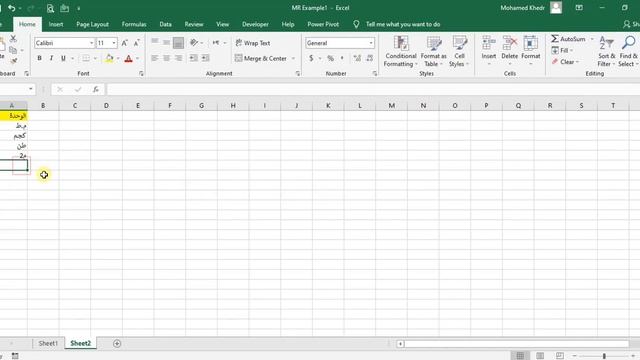The width and height of the screenshot is (640, 360).
Task: Apply Comma Style icon
Action: tap(342, 58)
